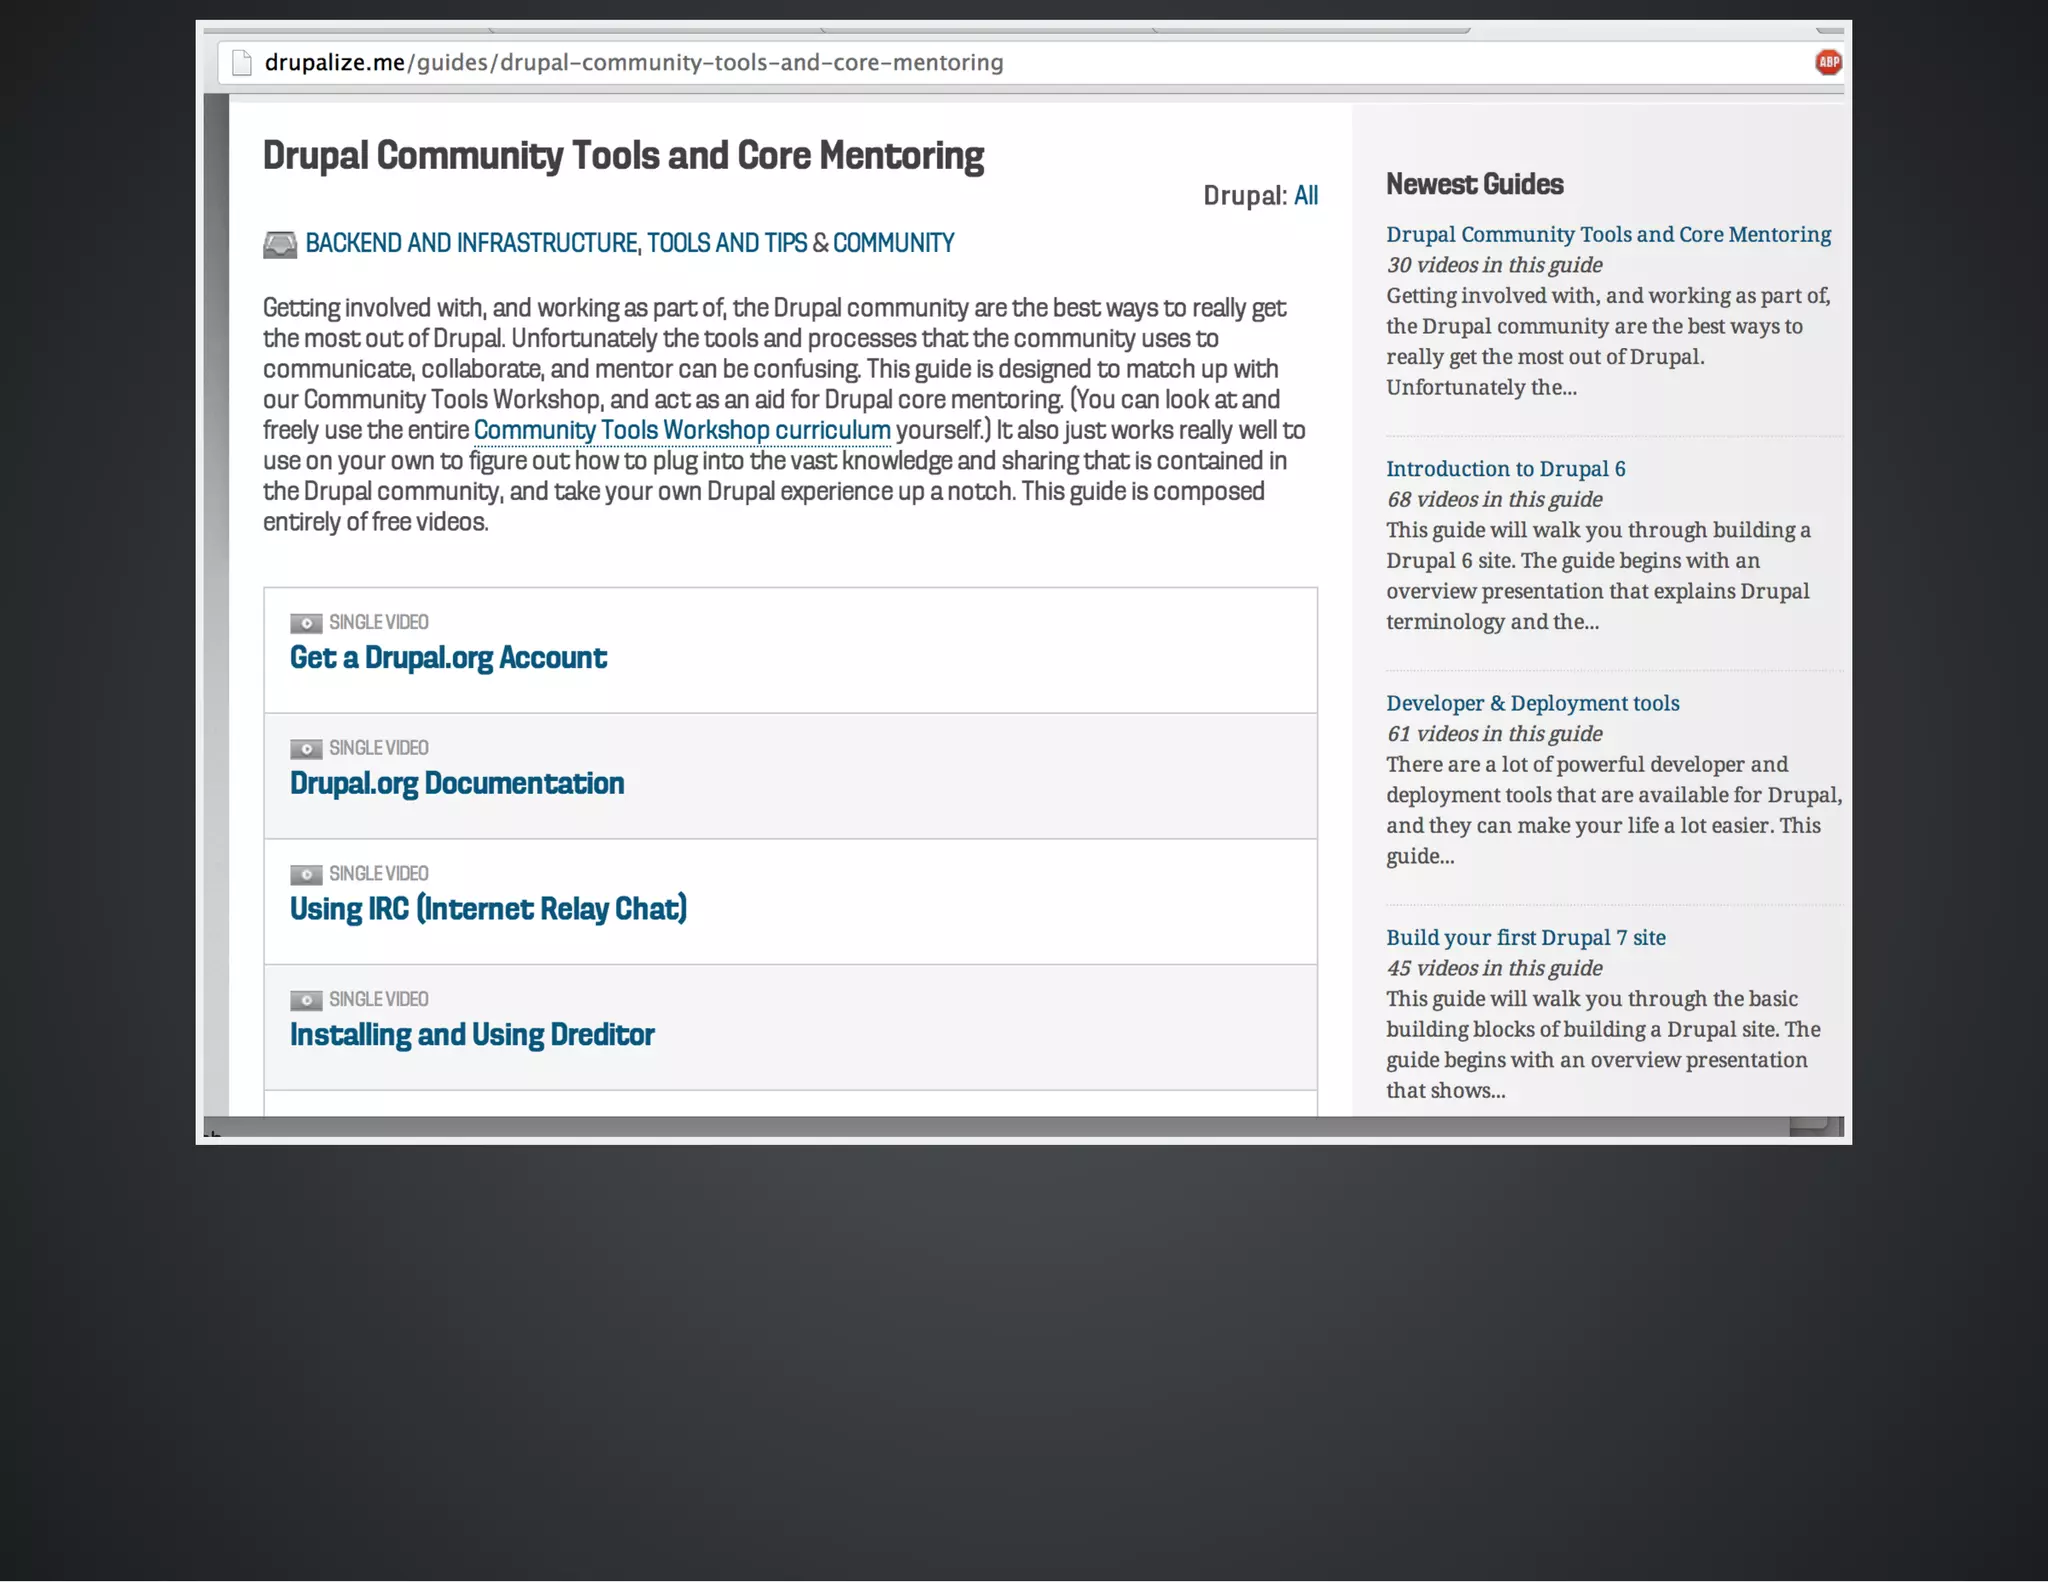2048x1582 pixels.
Task: Select the Backend and Infrastructure category link
Action: tap(471, 243)
